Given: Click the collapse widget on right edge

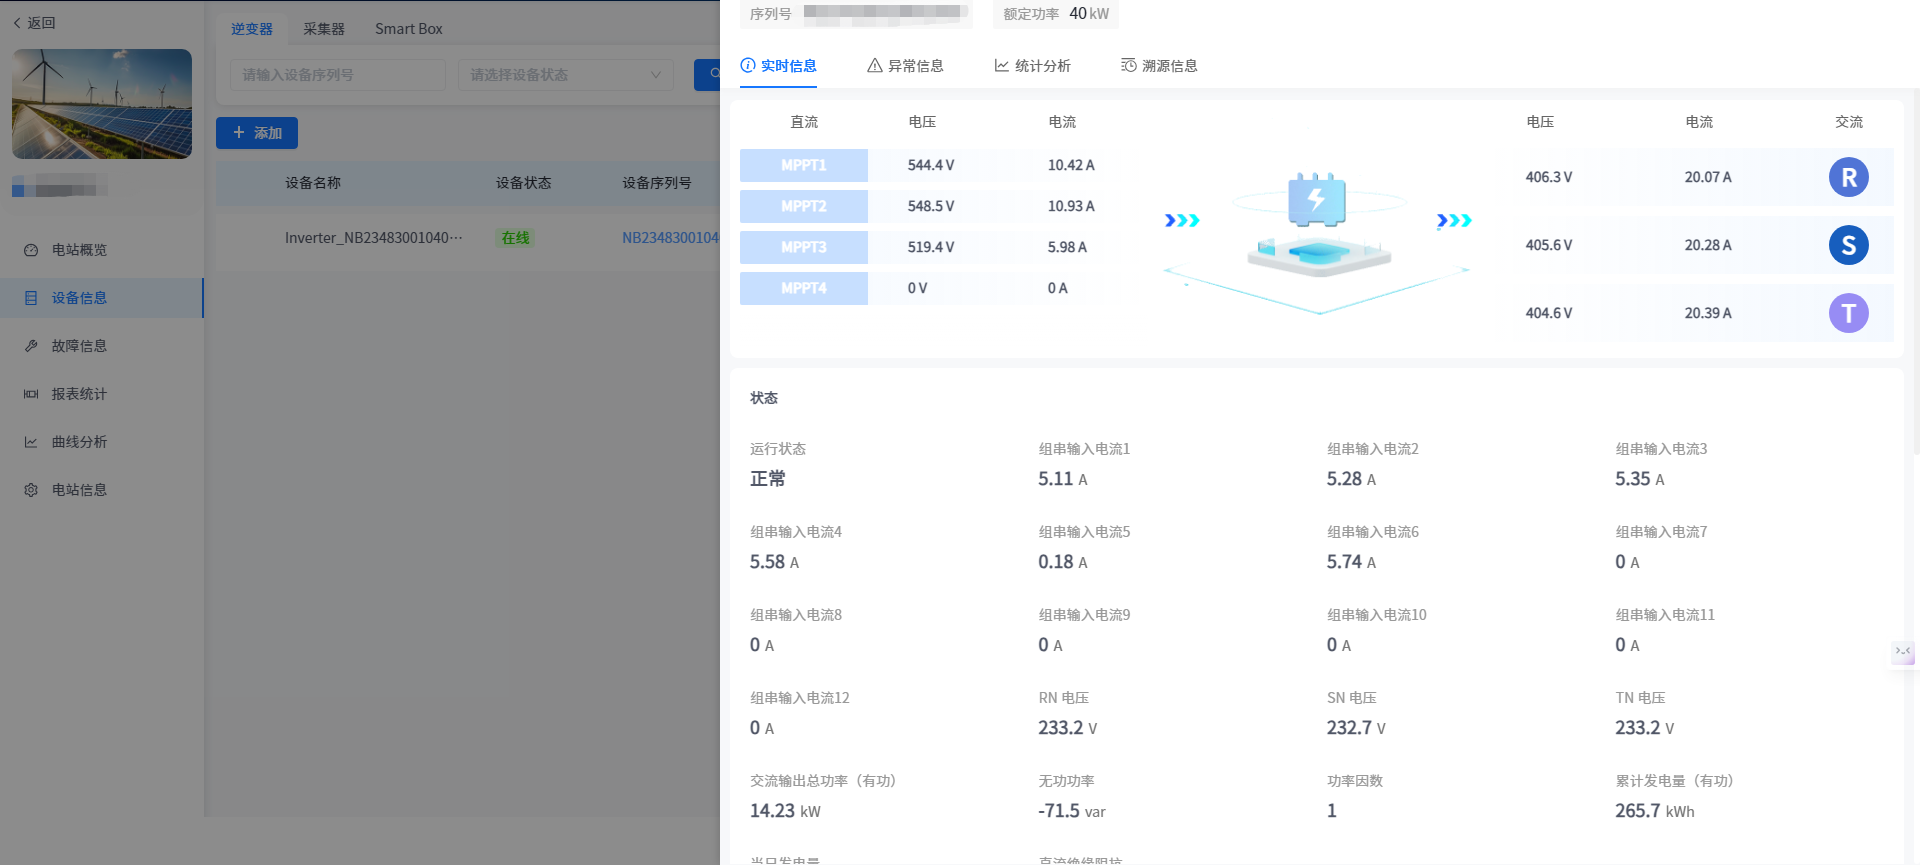Looking at the screenshot, I should [1902, 652].
